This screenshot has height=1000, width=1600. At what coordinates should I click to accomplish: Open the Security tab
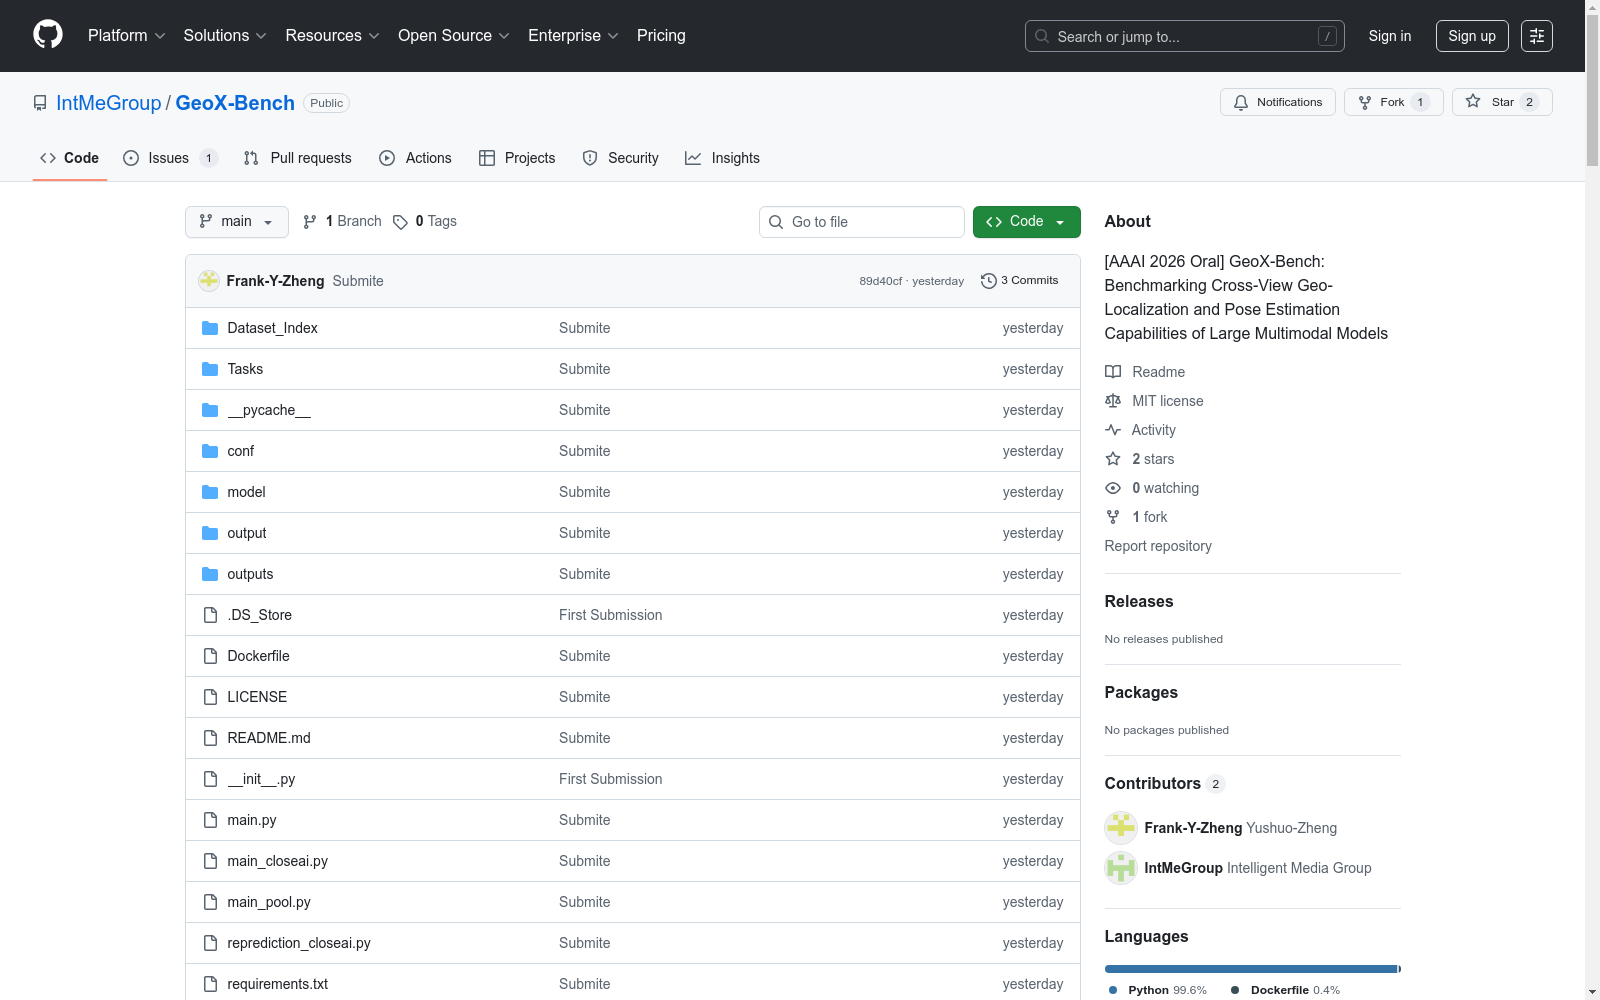[621, 158]
